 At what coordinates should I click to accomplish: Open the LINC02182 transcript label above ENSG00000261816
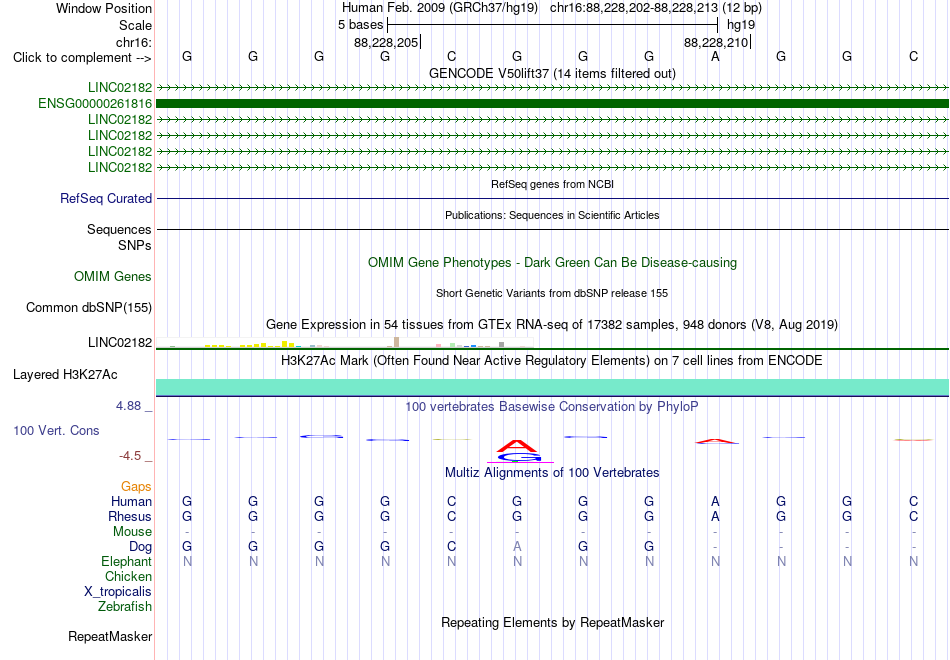click(x=120, y=88)
